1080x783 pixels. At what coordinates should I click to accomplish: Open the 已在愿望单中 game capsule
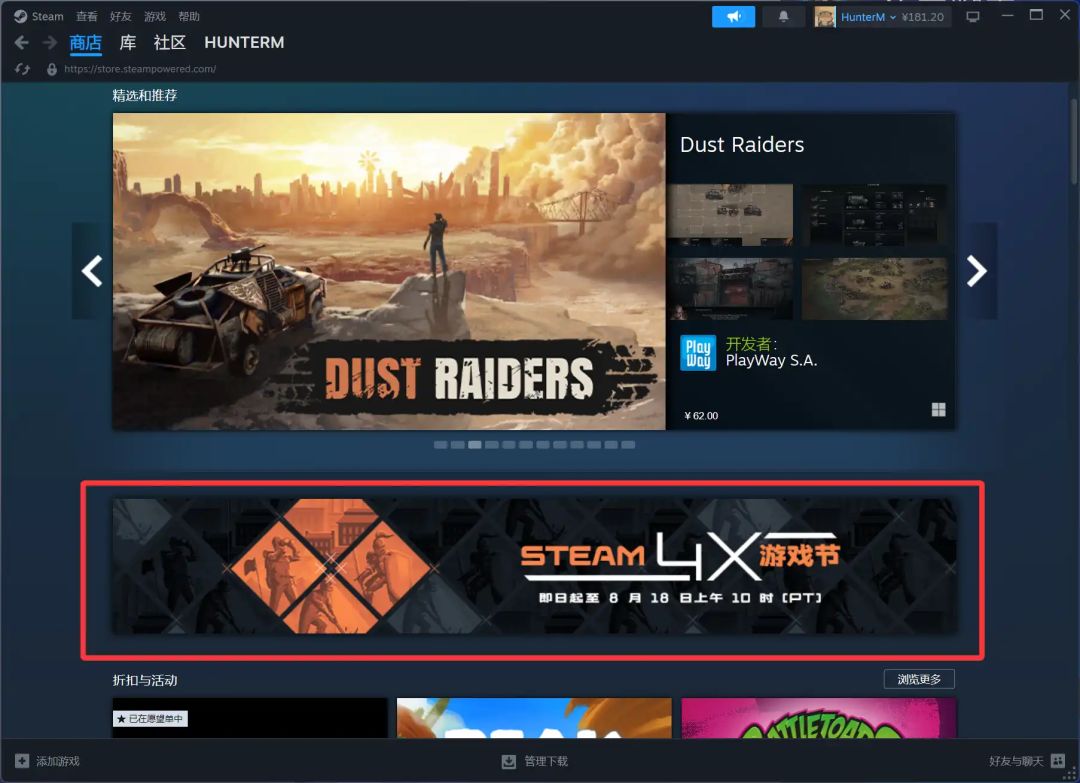[250, 718]
